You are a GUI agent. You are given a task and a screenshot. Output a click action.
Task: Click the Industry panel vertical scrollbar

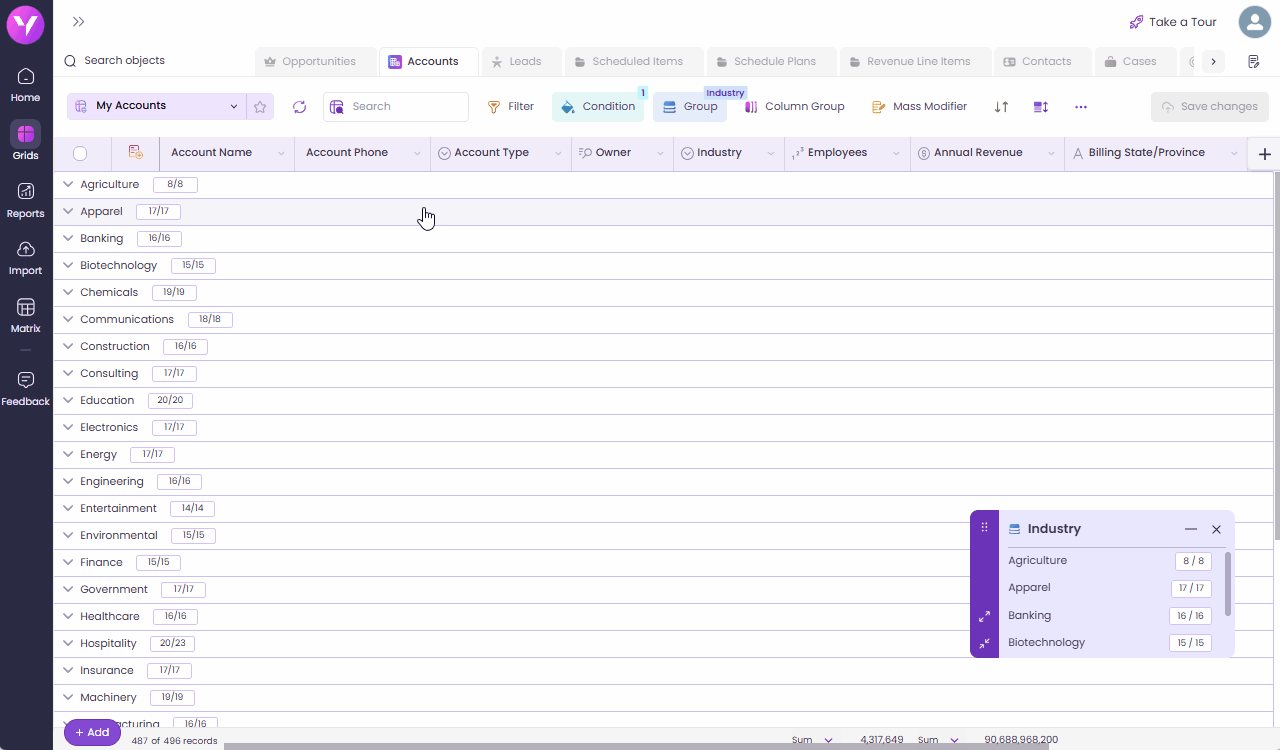point(1228,583)
